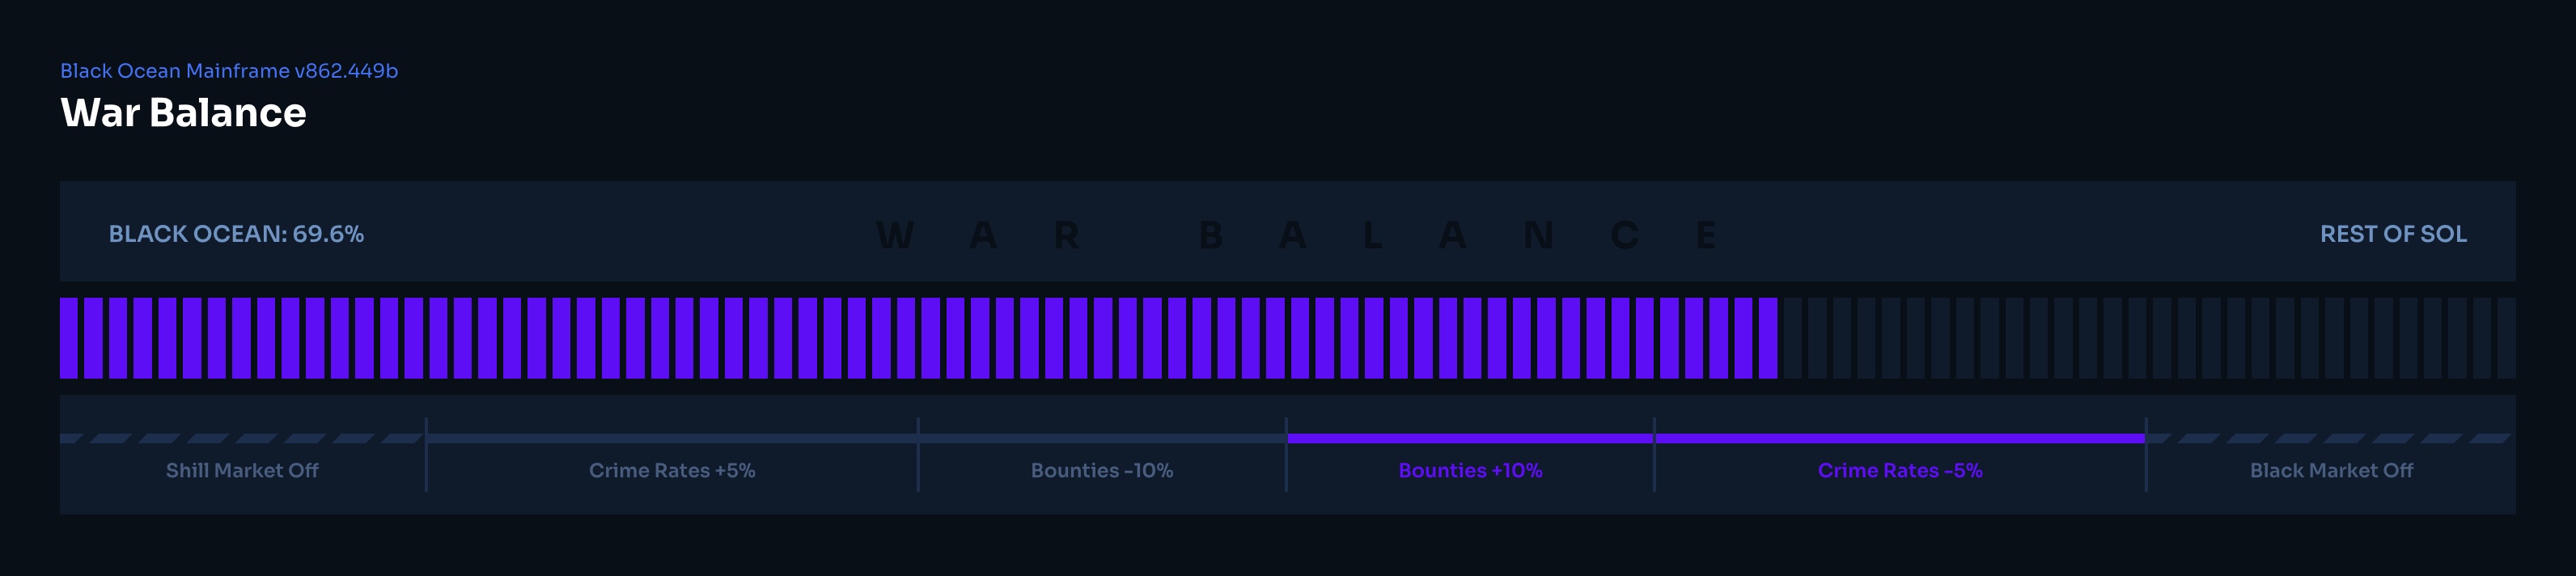Click the purple line above Crime Rates -5%
The height and width of the screenshot is (576, 2576).
1900,438
